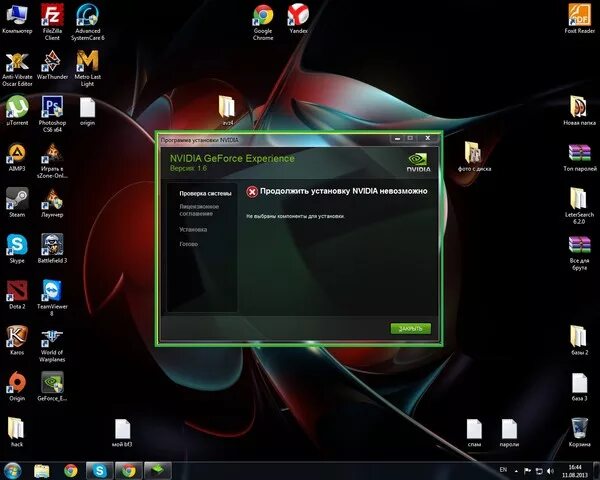Open the folder above the installer window

coord(227,111)
